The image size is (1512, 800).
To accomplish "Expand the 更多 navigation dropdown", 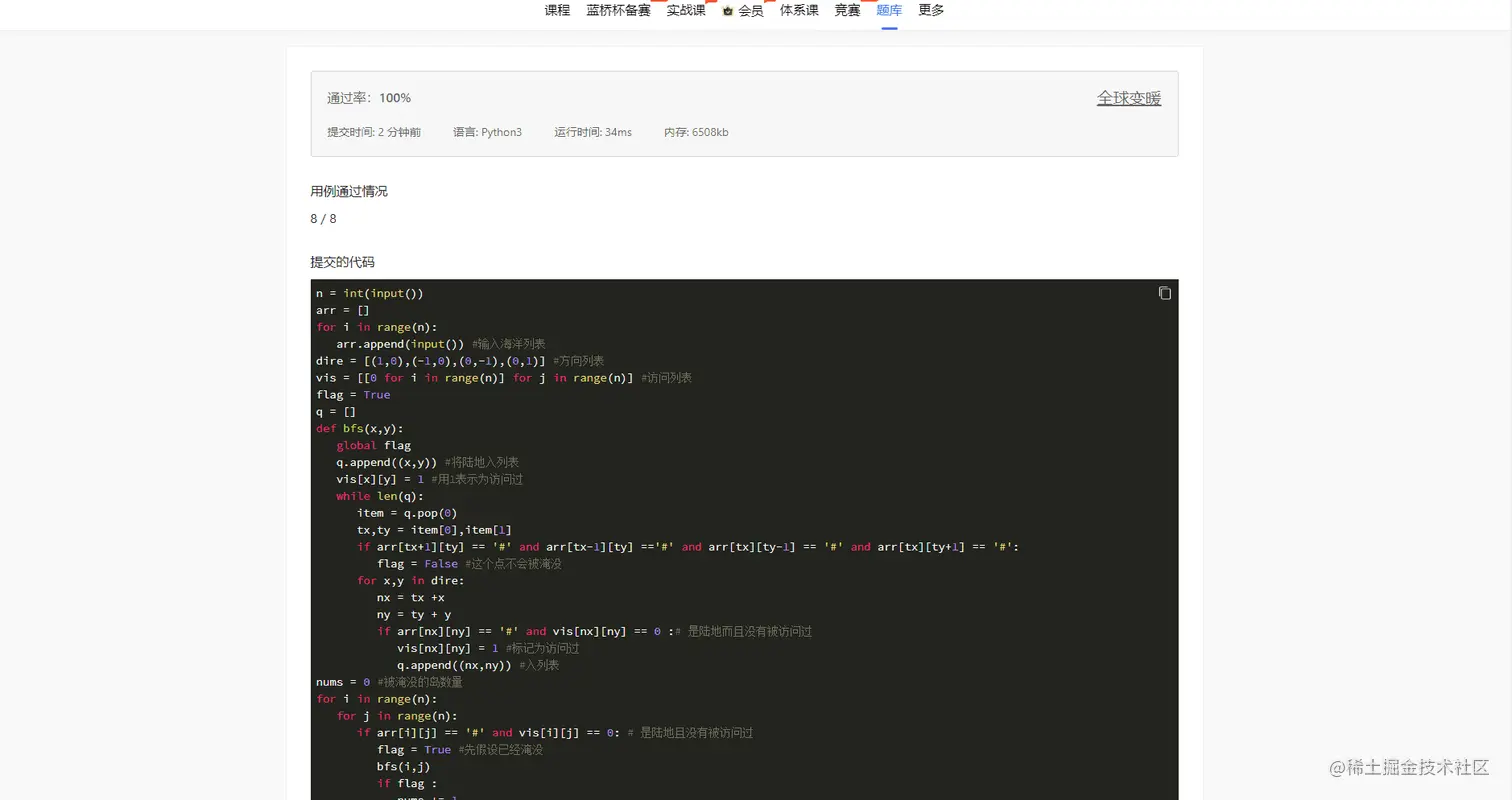I will 930,11.
